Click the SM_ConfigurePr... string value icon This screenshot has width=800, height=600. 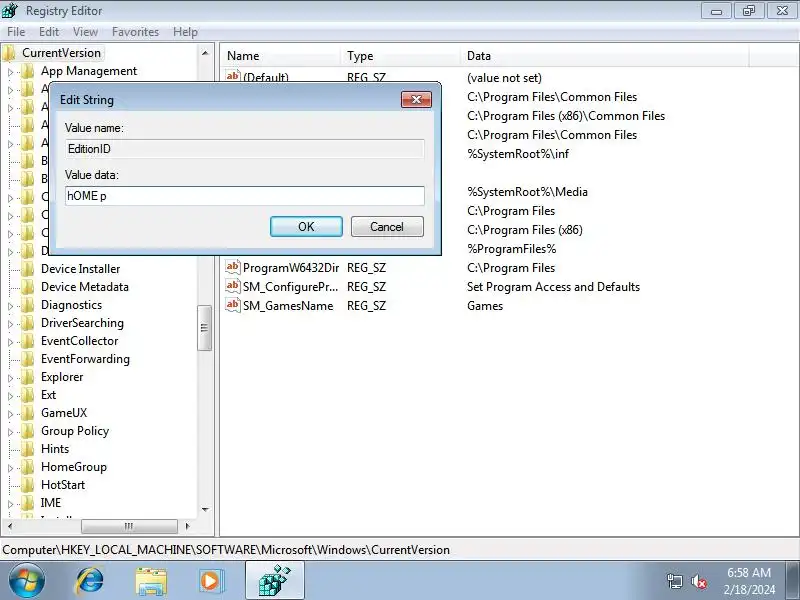[232, 286]
